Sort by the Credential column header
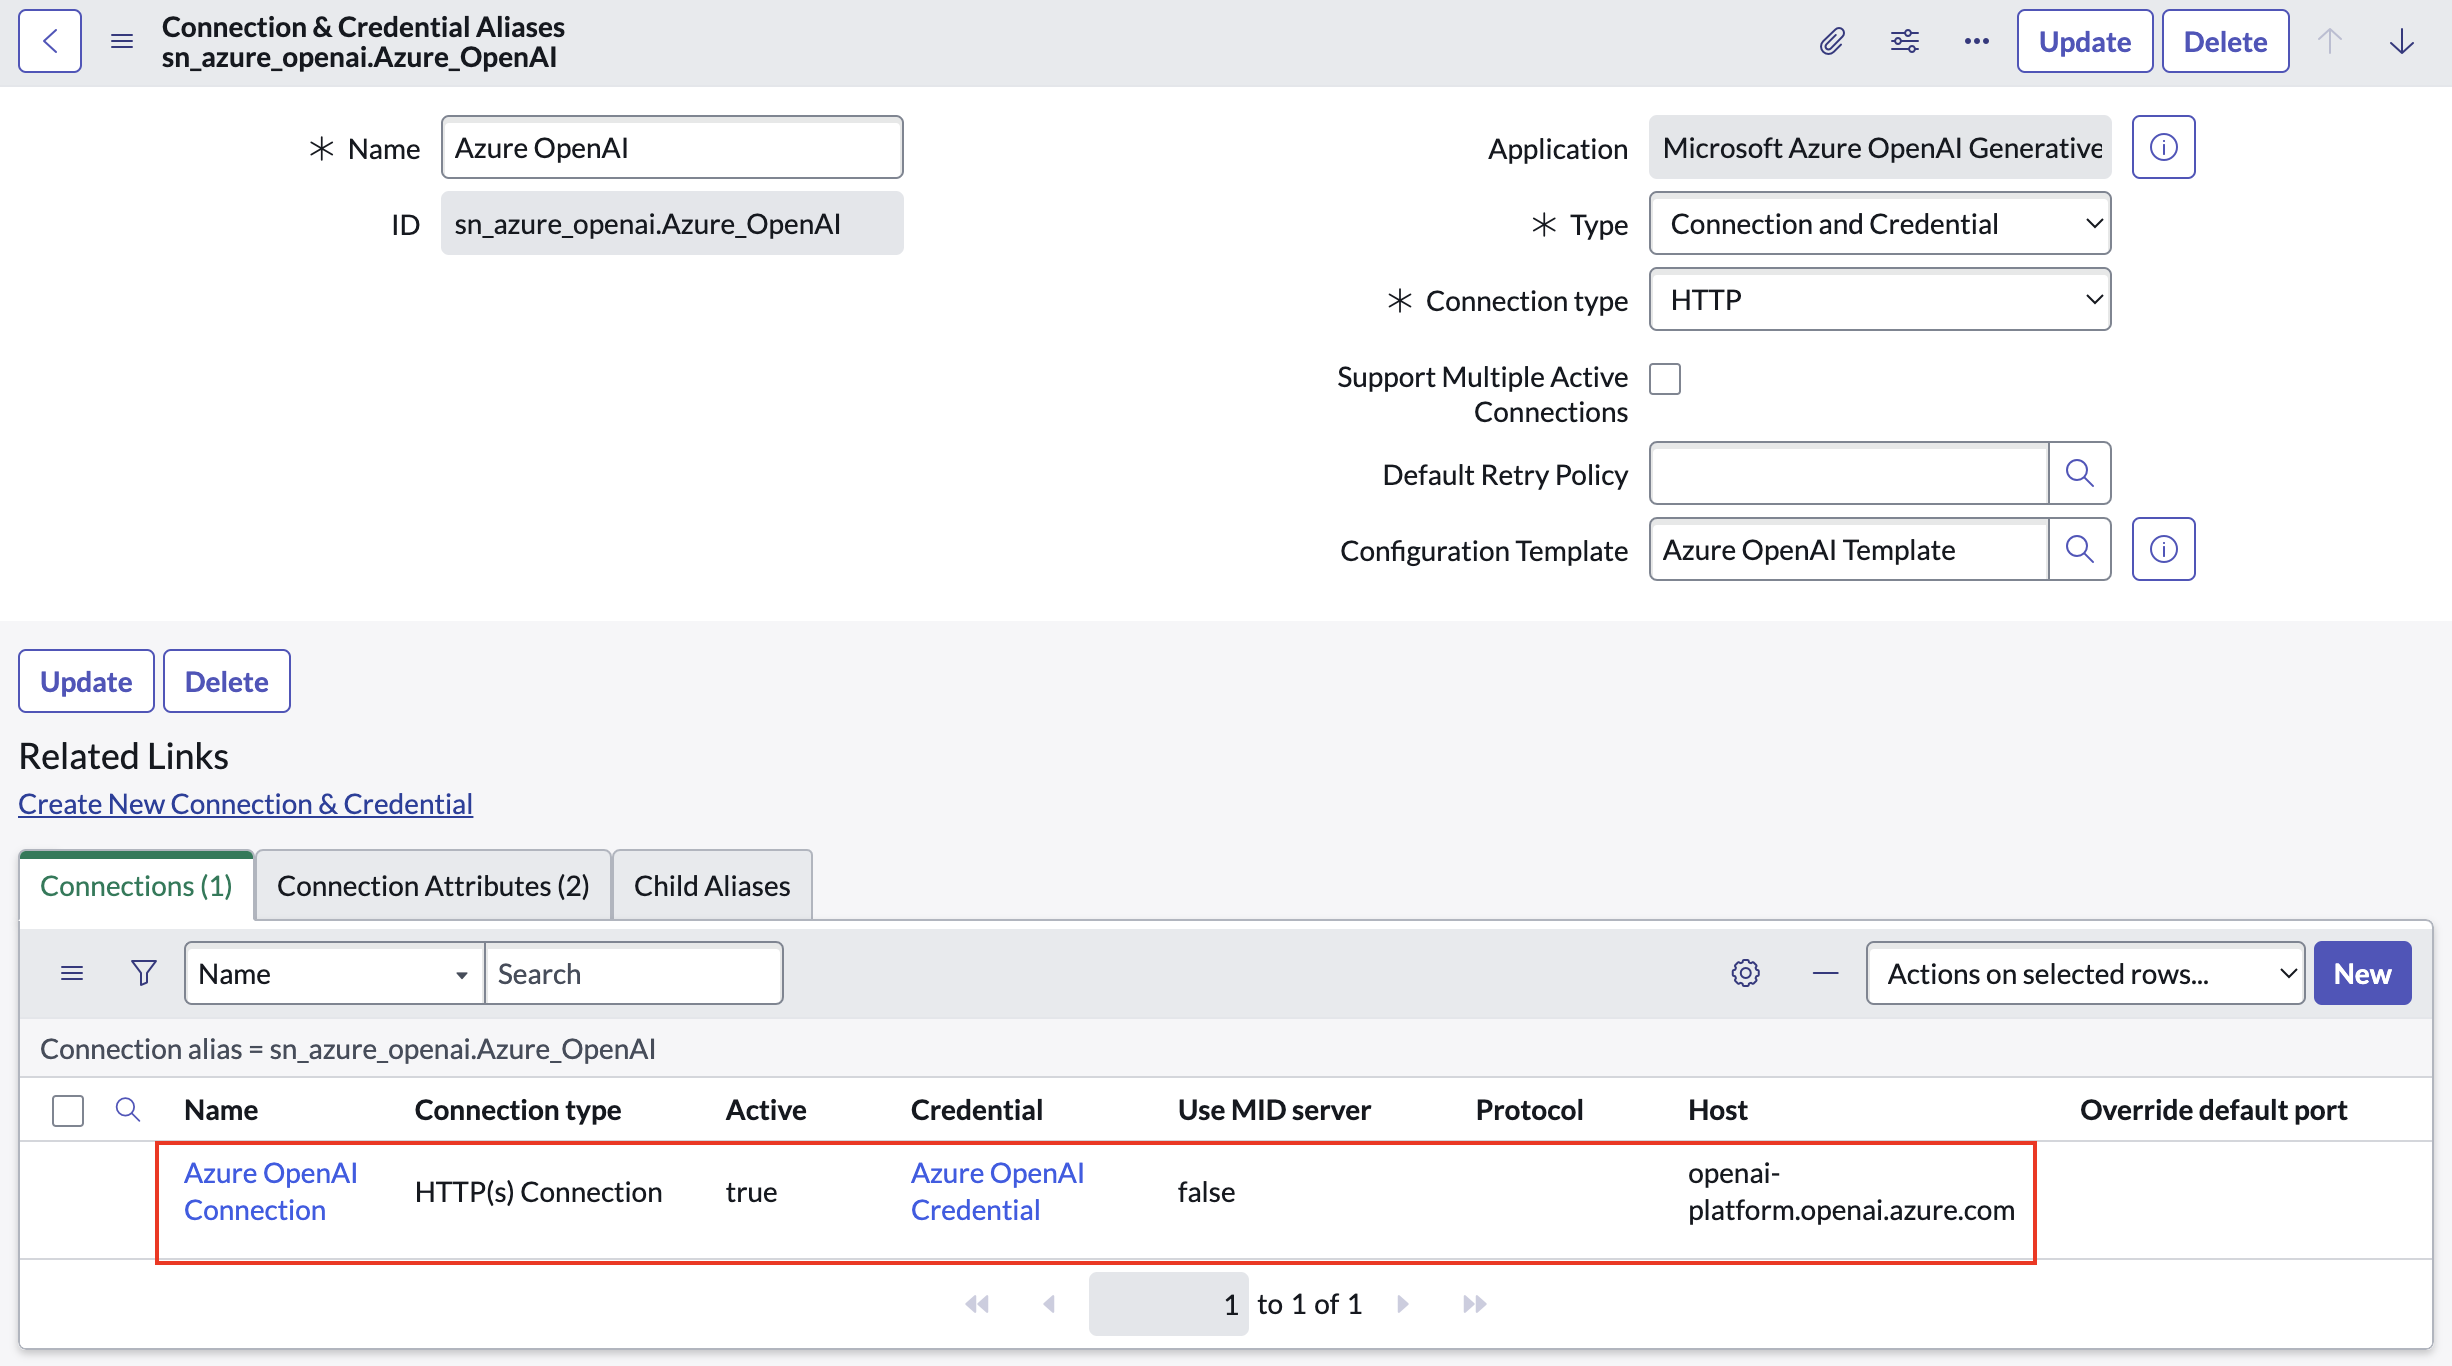Screen dimensions: 2452x1366 click(977, 1110)
